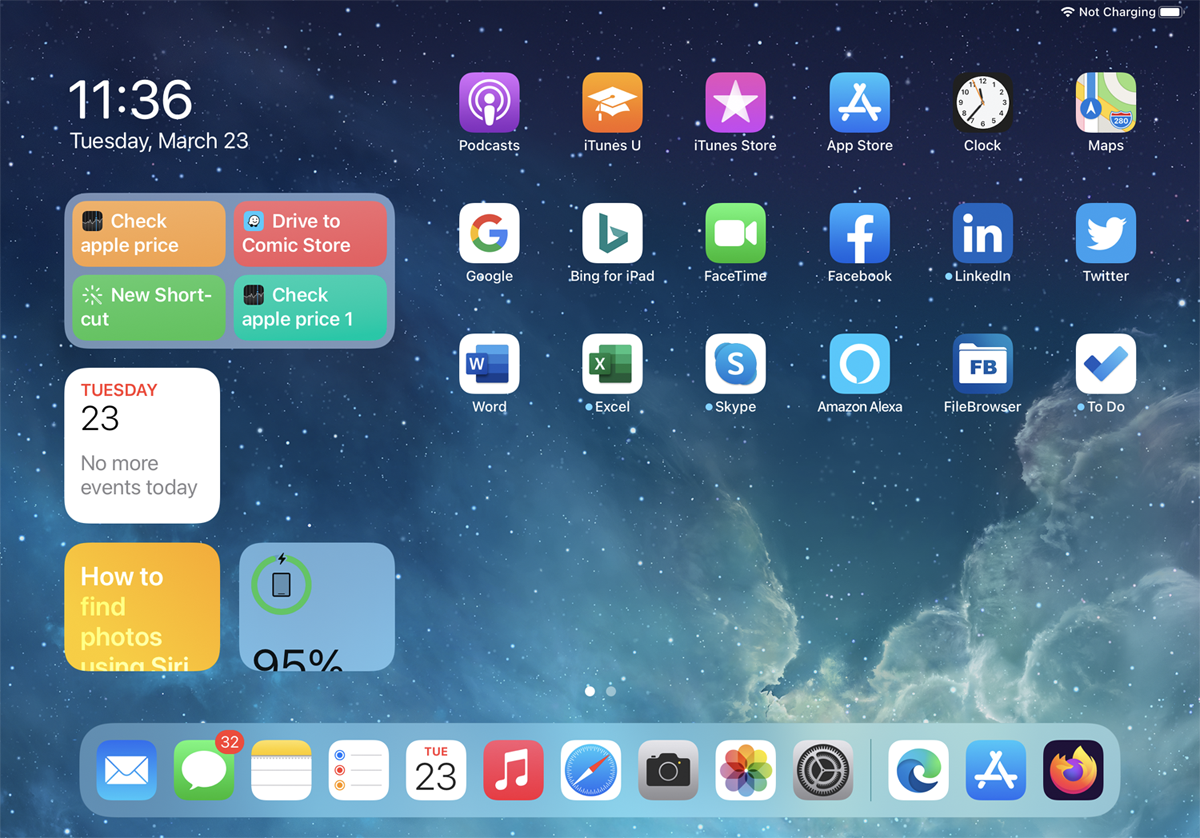Launch the Camera app from dock
Image resolution: width=1200 pixels, height=838 pixels.
tap(668, 770)
